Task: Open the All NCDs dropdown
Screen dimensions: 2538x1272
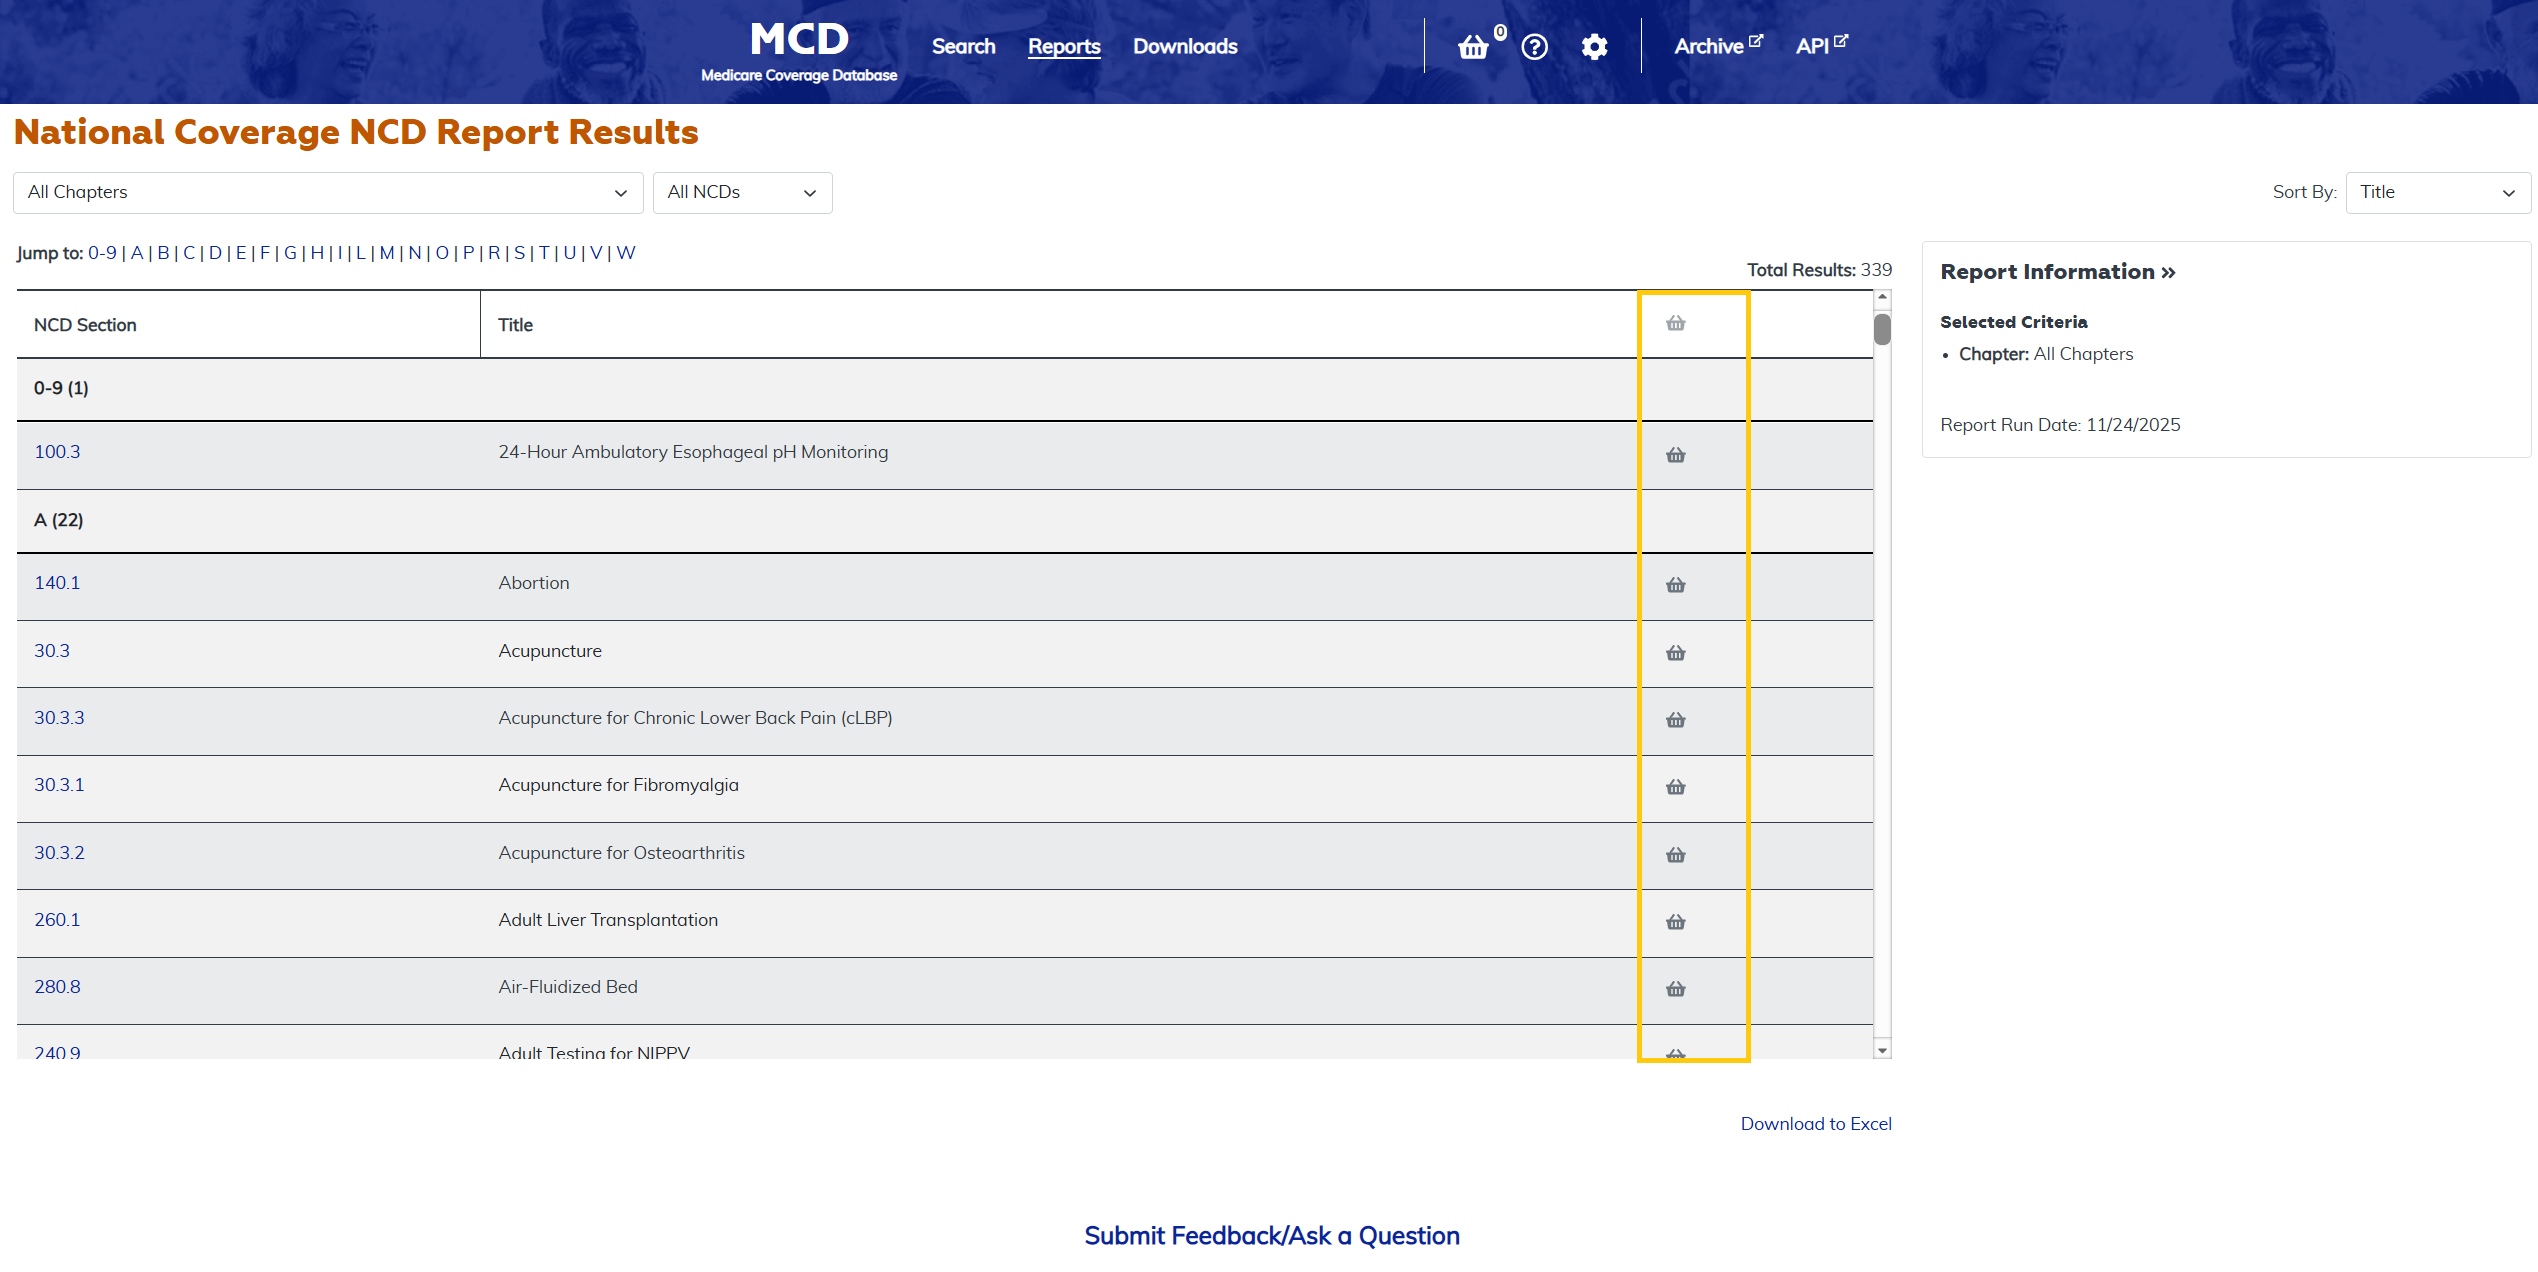Action: click(742, 192)
